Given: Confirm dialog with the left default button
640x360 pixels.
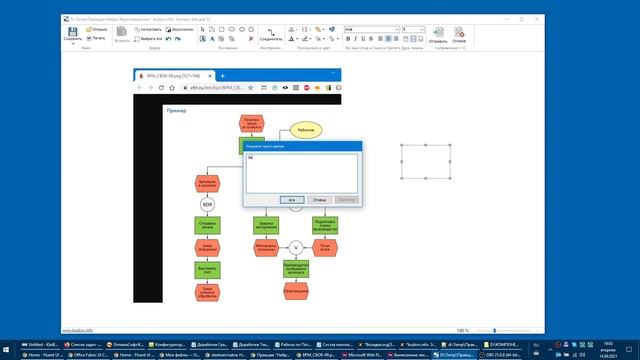Looking at the screenshot, I should [x=292, y=200].
